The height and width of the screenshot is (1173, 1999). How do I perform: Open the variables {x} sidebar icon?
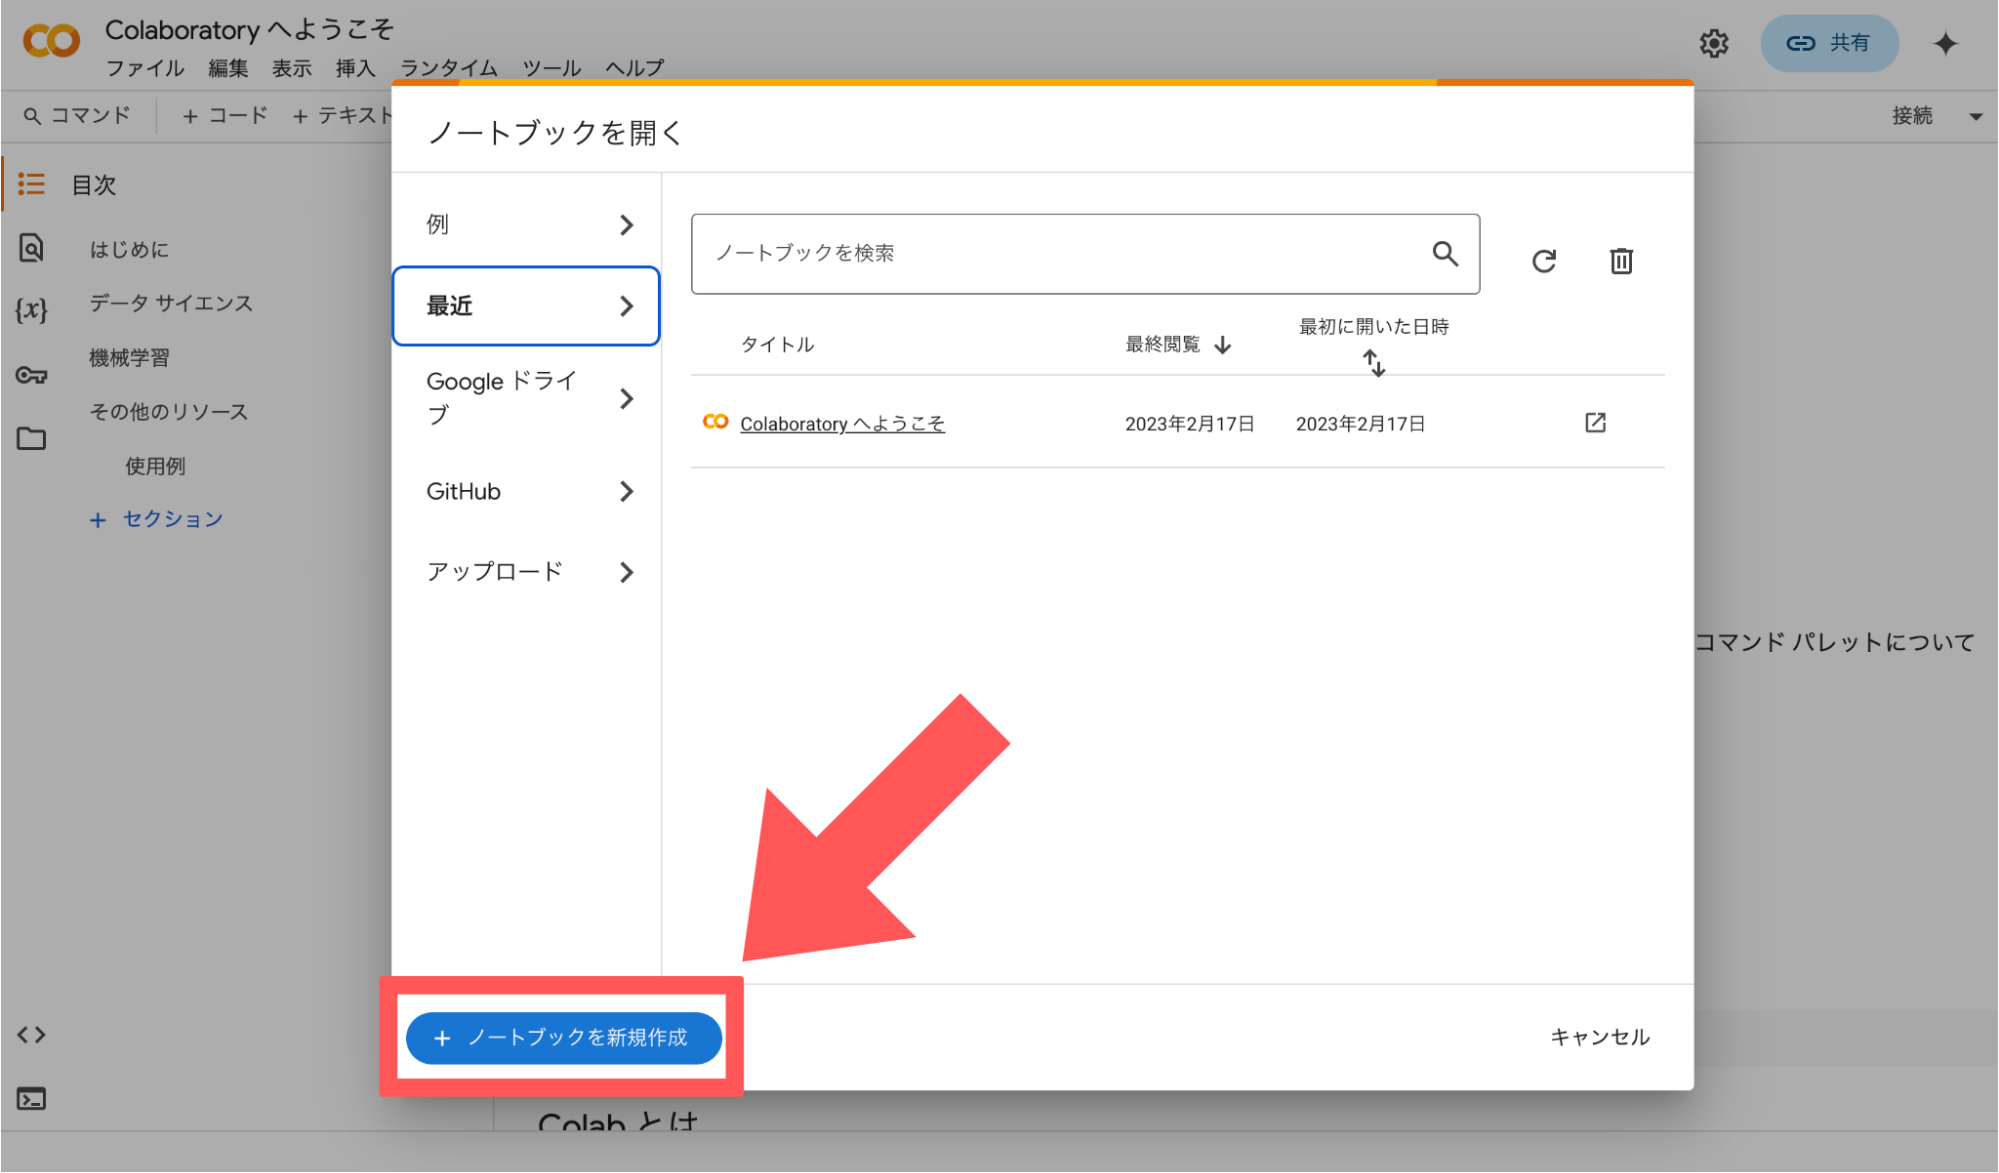tap(31, 310)
